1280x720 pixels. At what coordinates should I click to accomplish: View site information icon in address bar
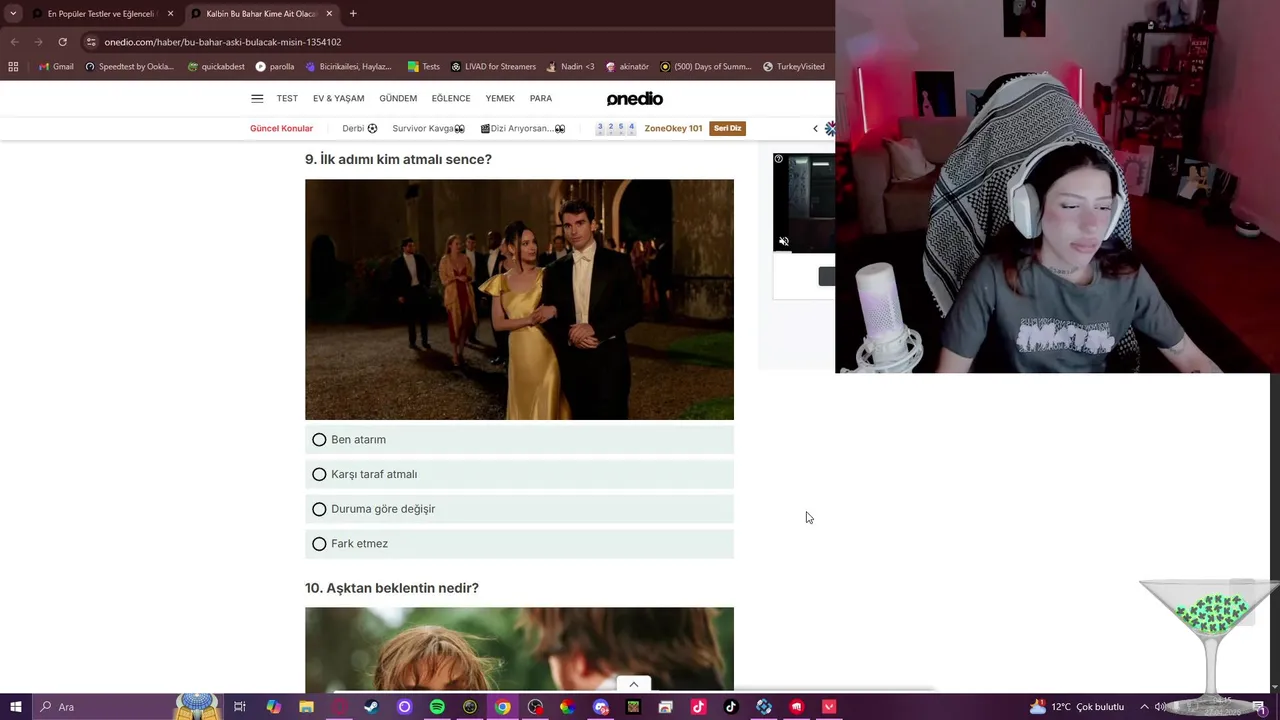tap(91, 42)
